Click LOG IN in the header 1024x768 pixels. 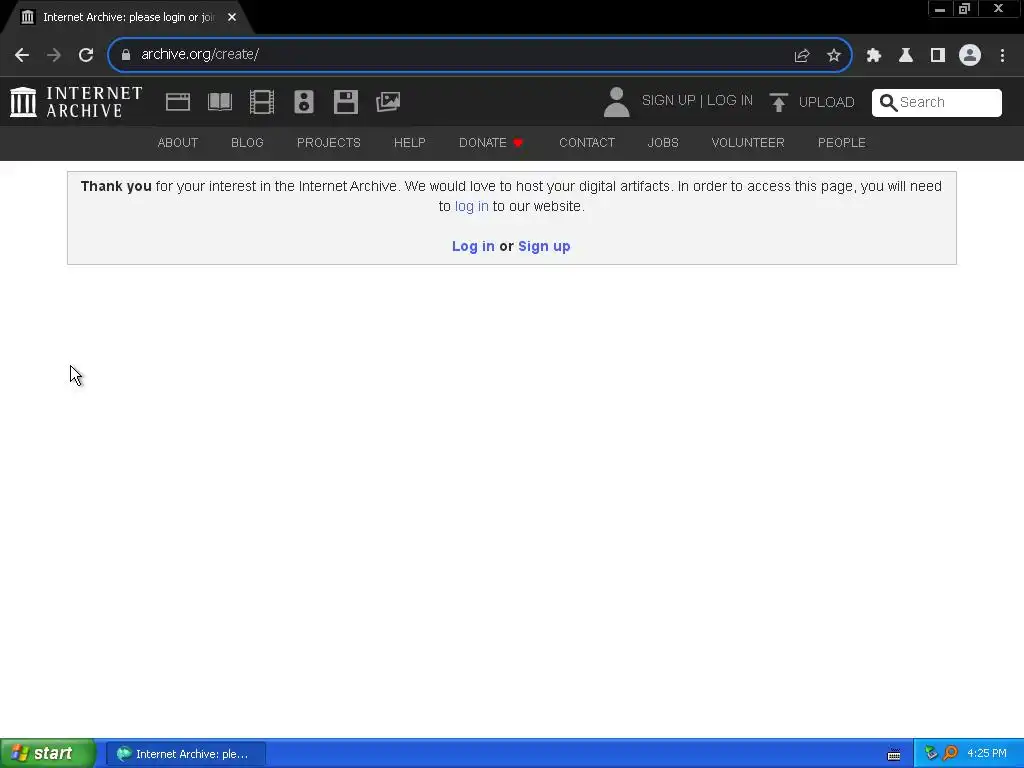coord(729,101)
